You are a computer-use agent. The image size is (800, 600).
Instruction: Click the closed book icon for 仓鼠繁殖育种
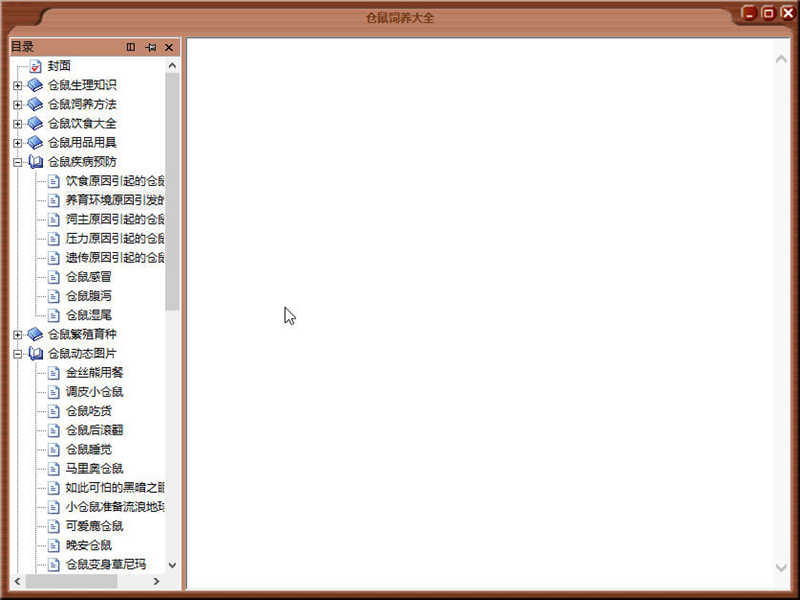pos(35,334)
